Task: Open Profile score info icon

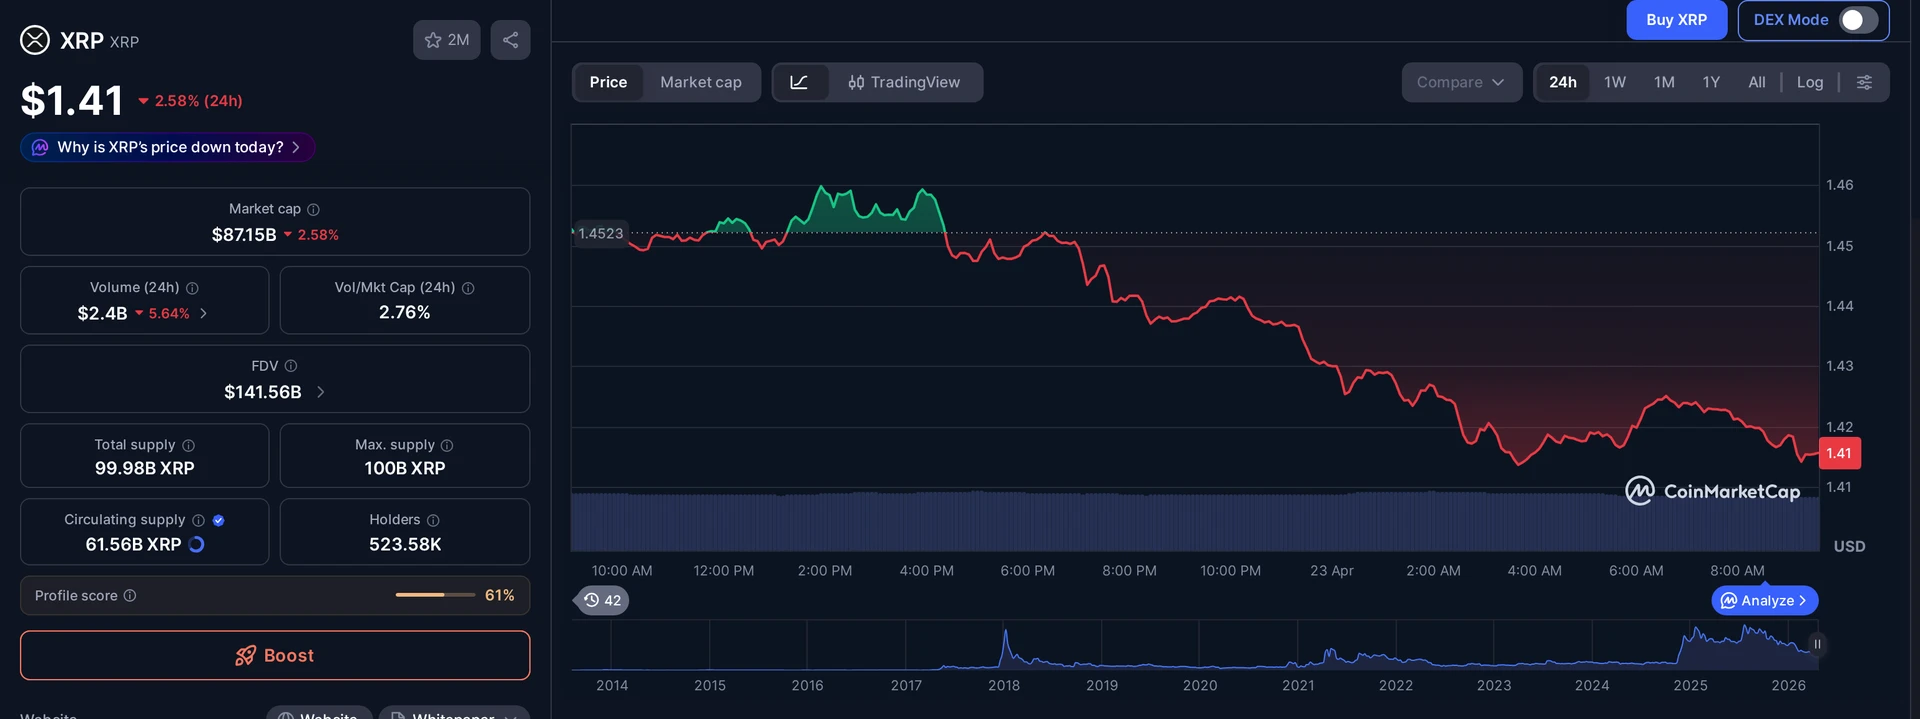Action: [x=130, y=595]
